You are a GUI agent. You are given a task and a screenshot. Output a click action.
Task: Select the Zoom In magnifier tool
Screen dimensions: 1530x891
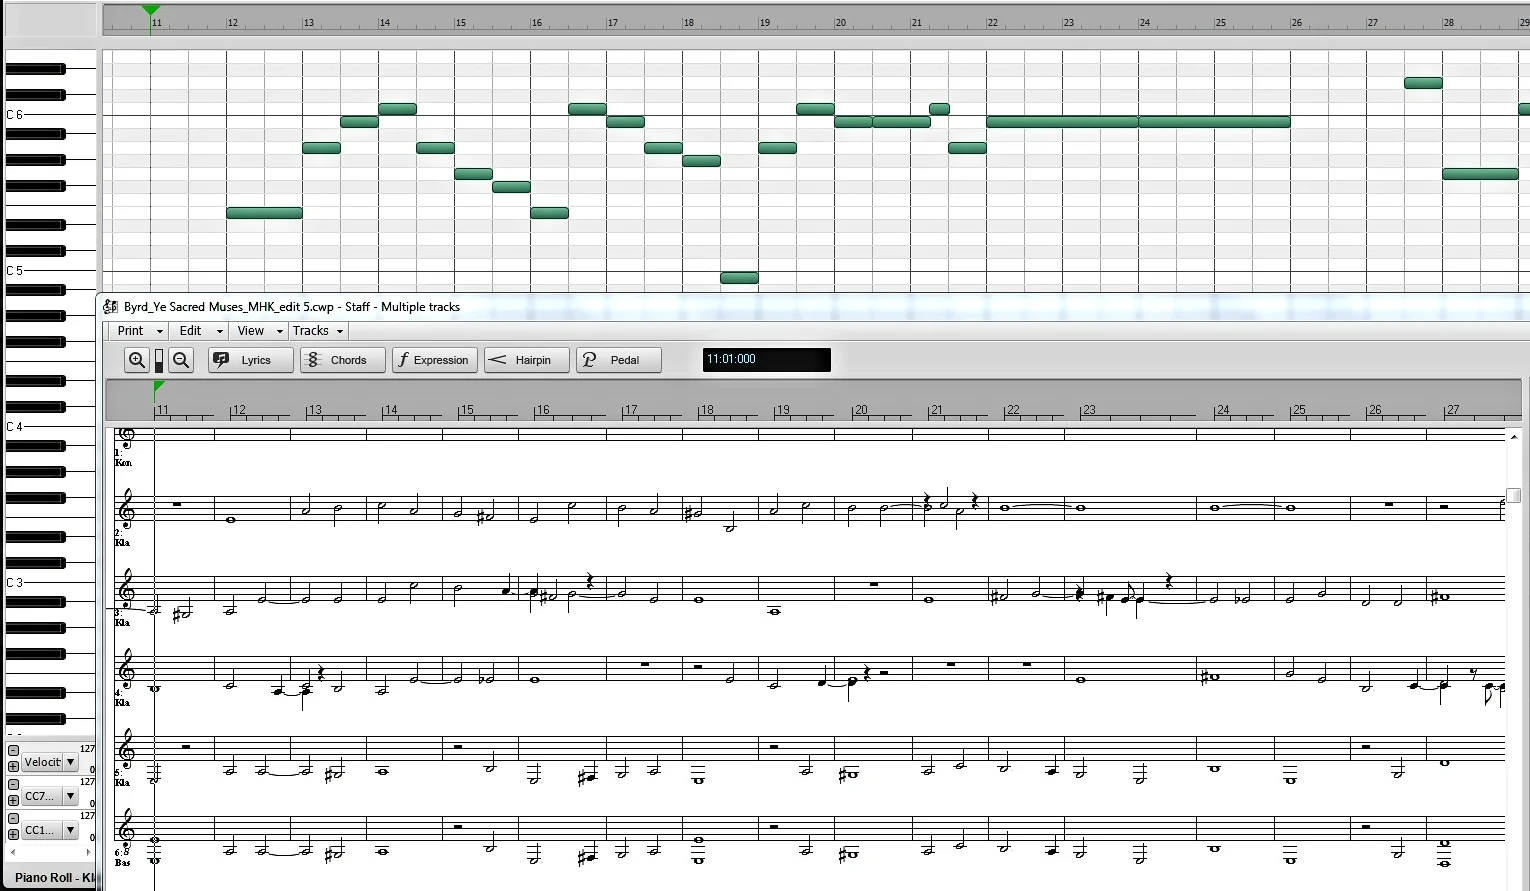137,360
